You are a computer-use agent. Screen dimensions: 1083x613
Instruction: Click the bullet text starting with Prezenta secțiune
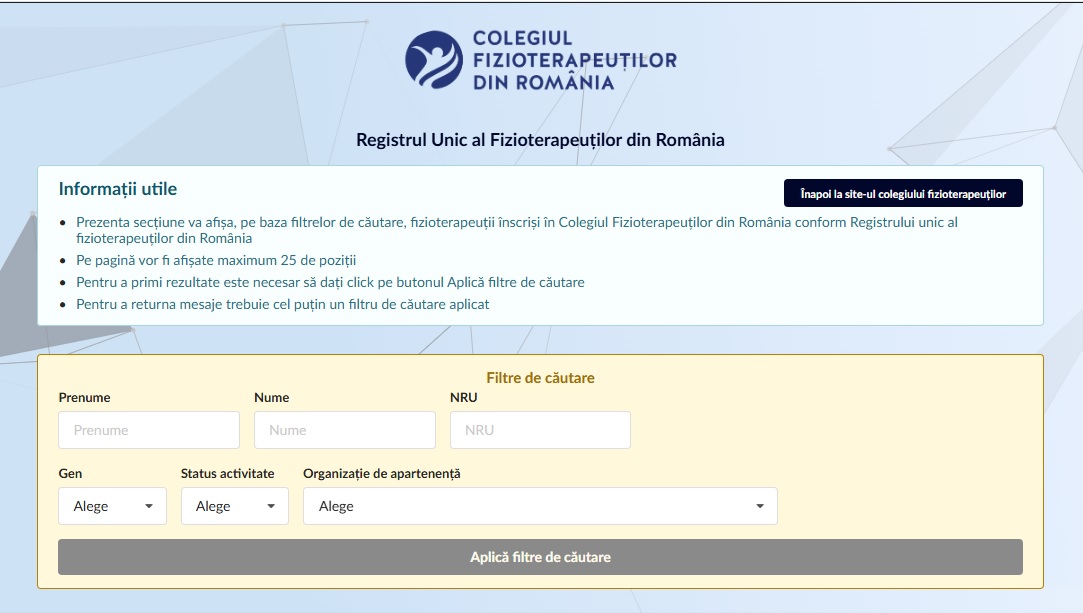(516, 230)
